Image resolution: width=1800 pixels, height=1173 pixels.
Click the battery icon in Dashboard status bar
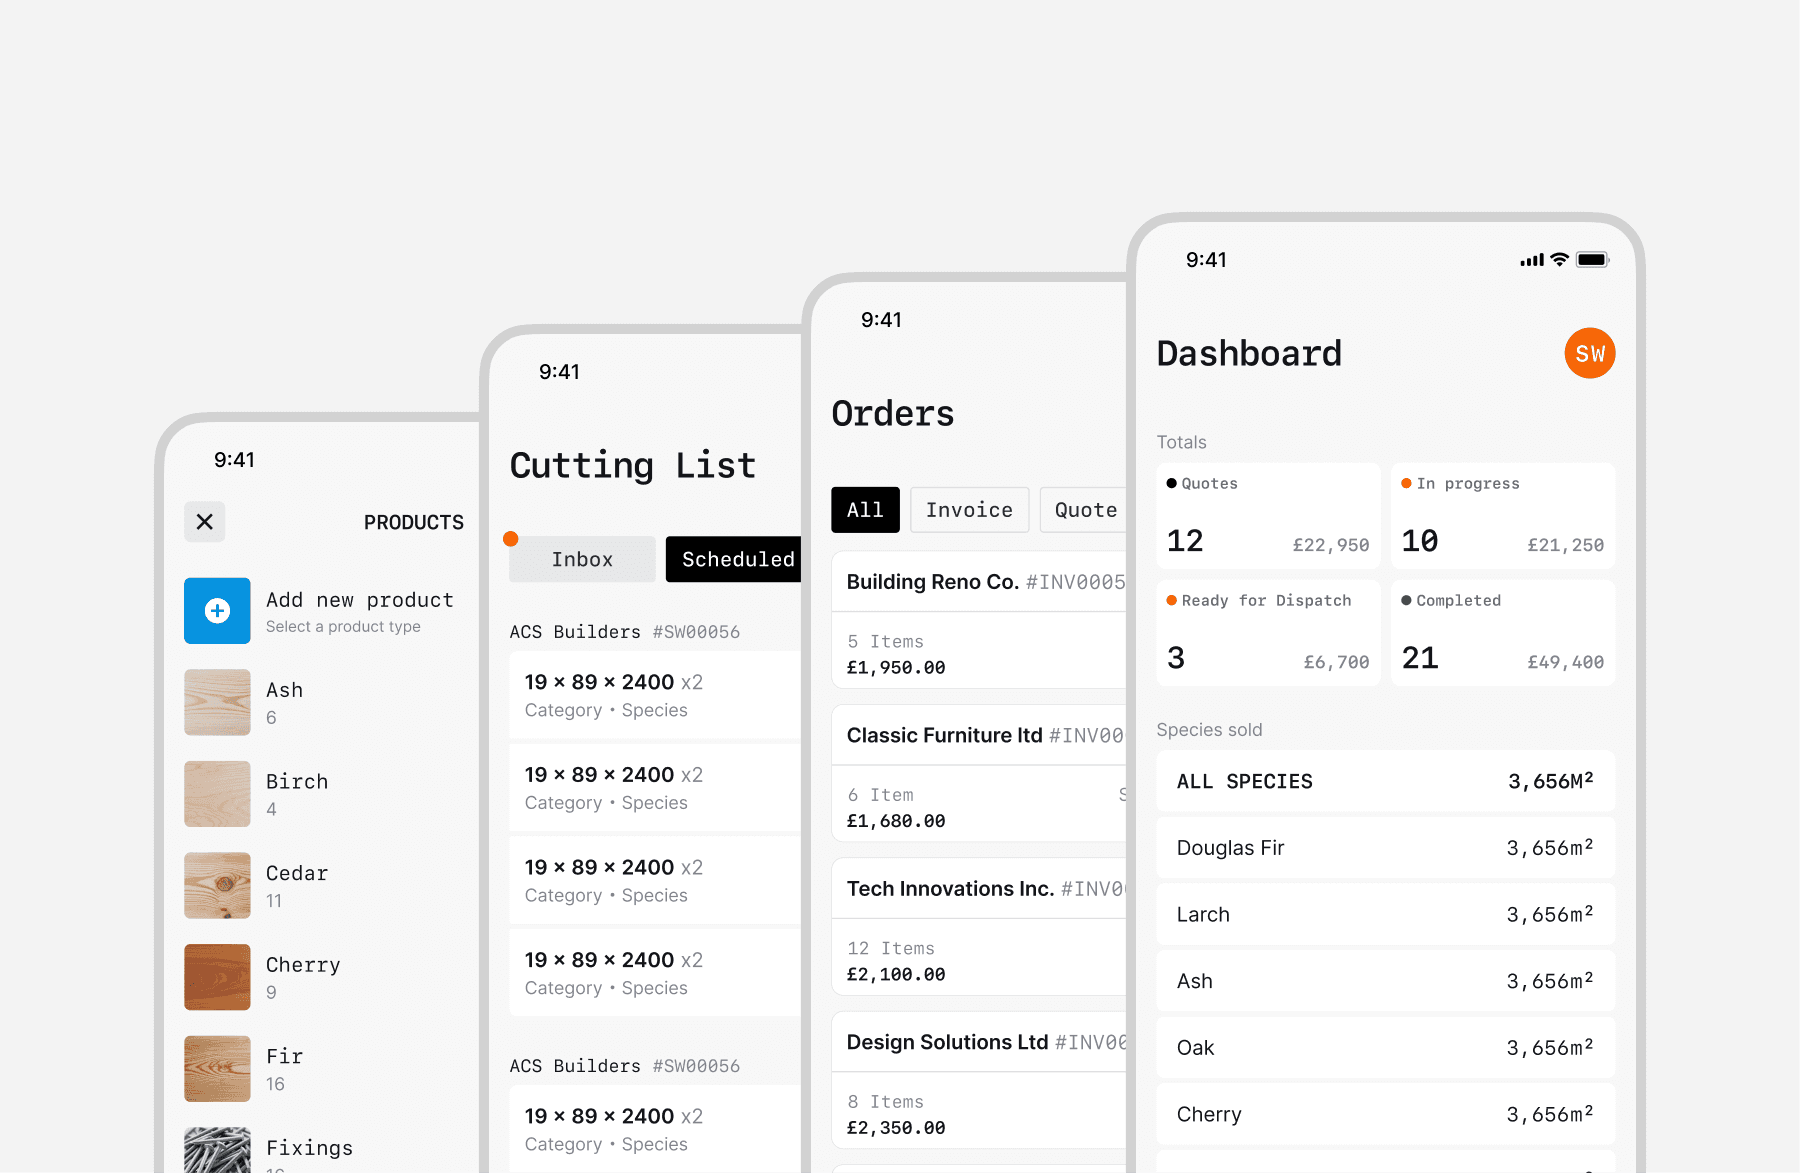coord(1593,260)
